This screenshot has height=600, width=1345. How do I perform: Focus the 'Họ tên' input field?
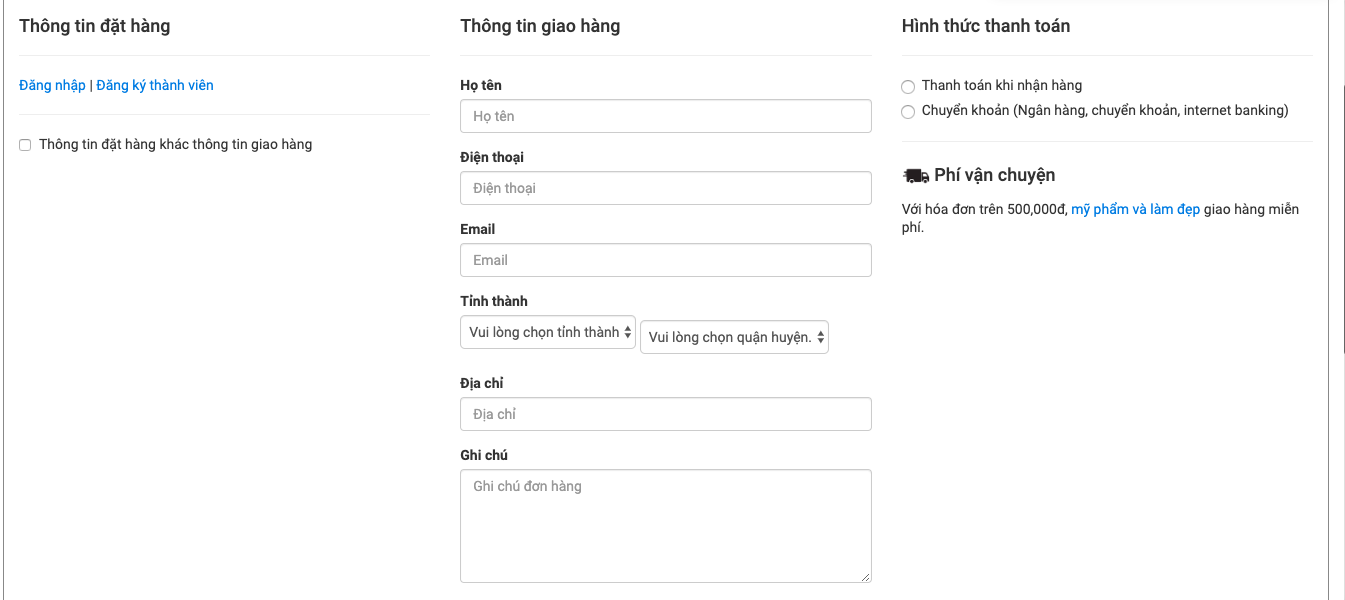(666, 116)
